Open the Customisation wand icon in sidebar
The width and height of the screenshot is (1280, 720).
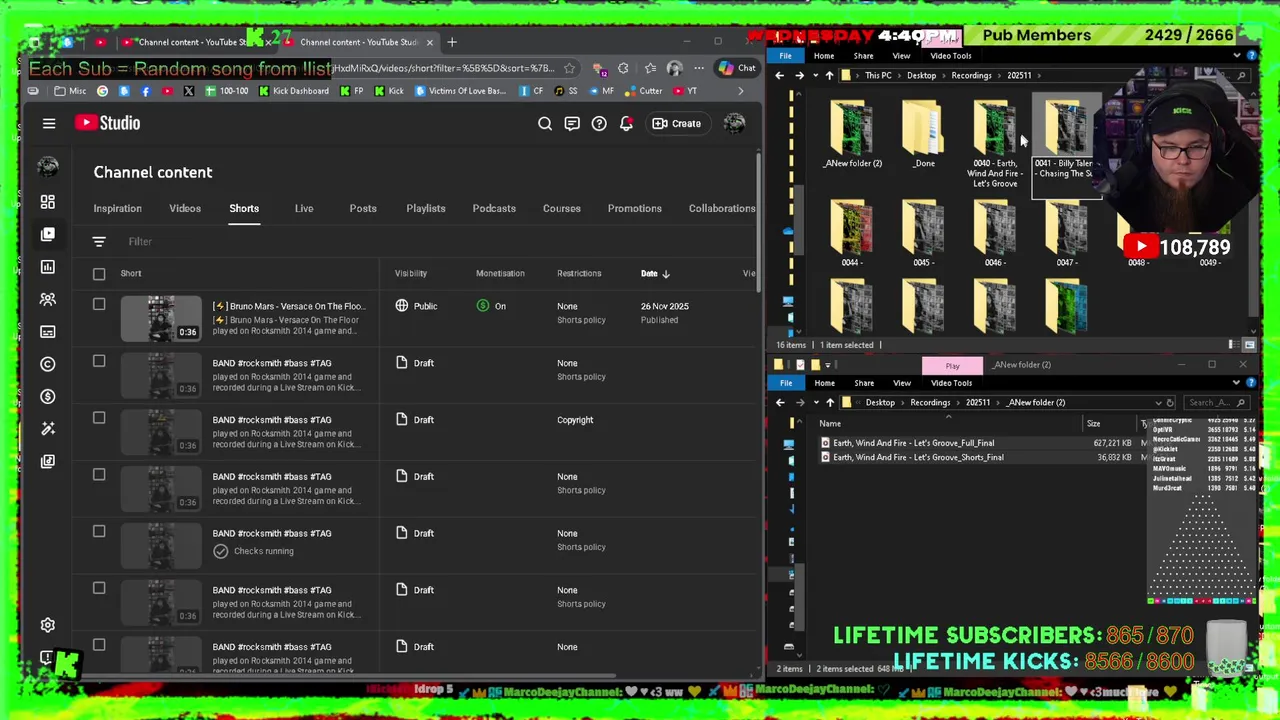47,429
